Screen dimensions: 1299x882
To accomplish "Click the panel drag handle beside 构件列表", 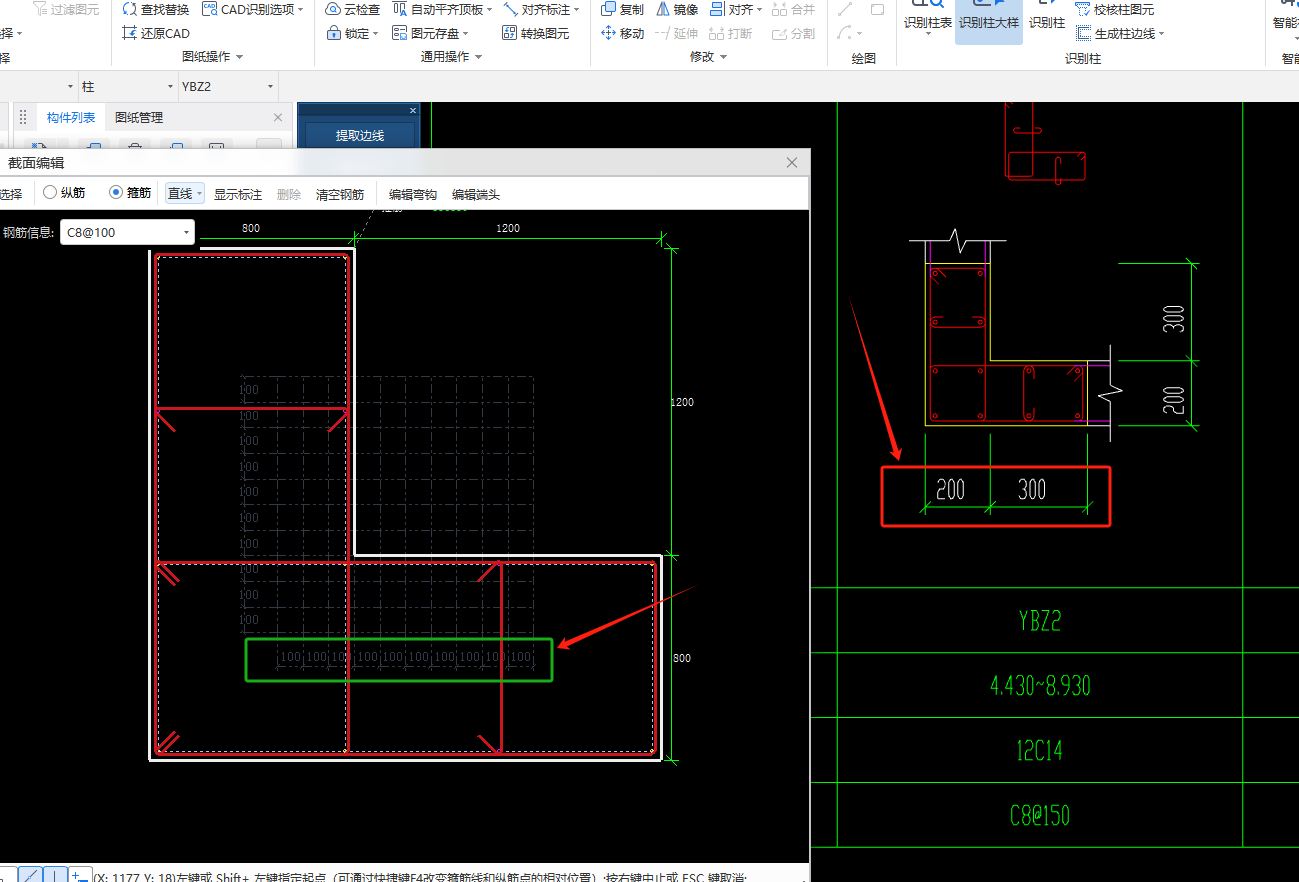I will 23,118.
